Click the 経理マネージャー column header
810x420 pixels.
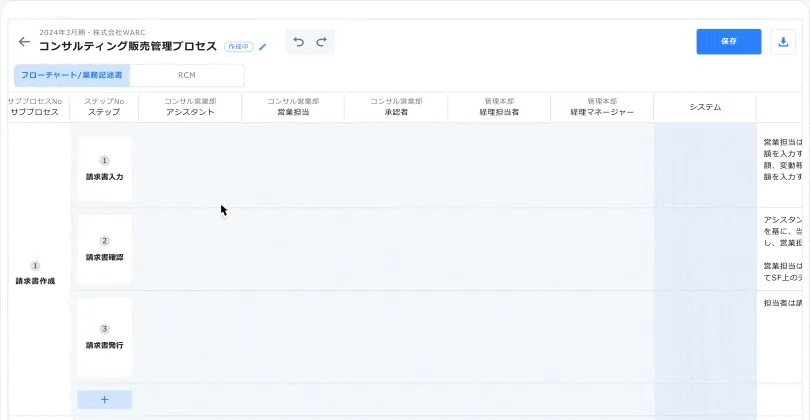click(x=602, y=108)
